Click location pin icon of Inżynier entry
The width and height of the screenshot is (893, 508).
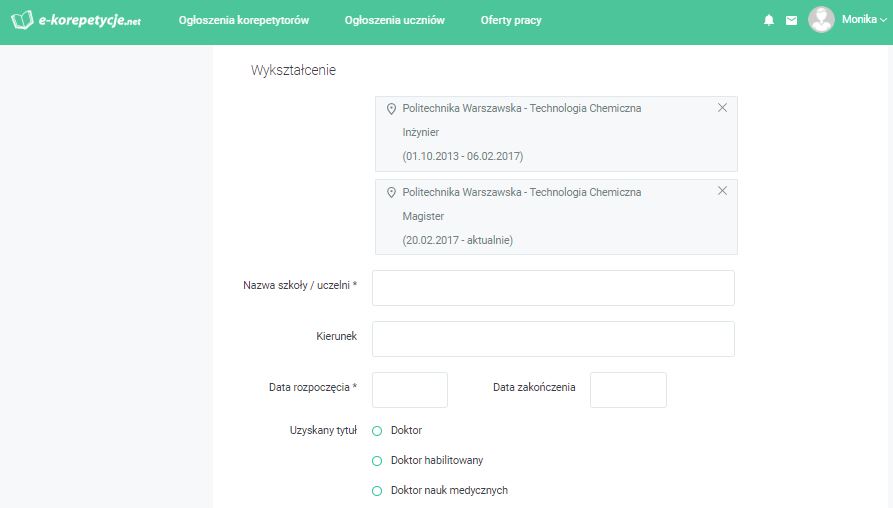391,108
